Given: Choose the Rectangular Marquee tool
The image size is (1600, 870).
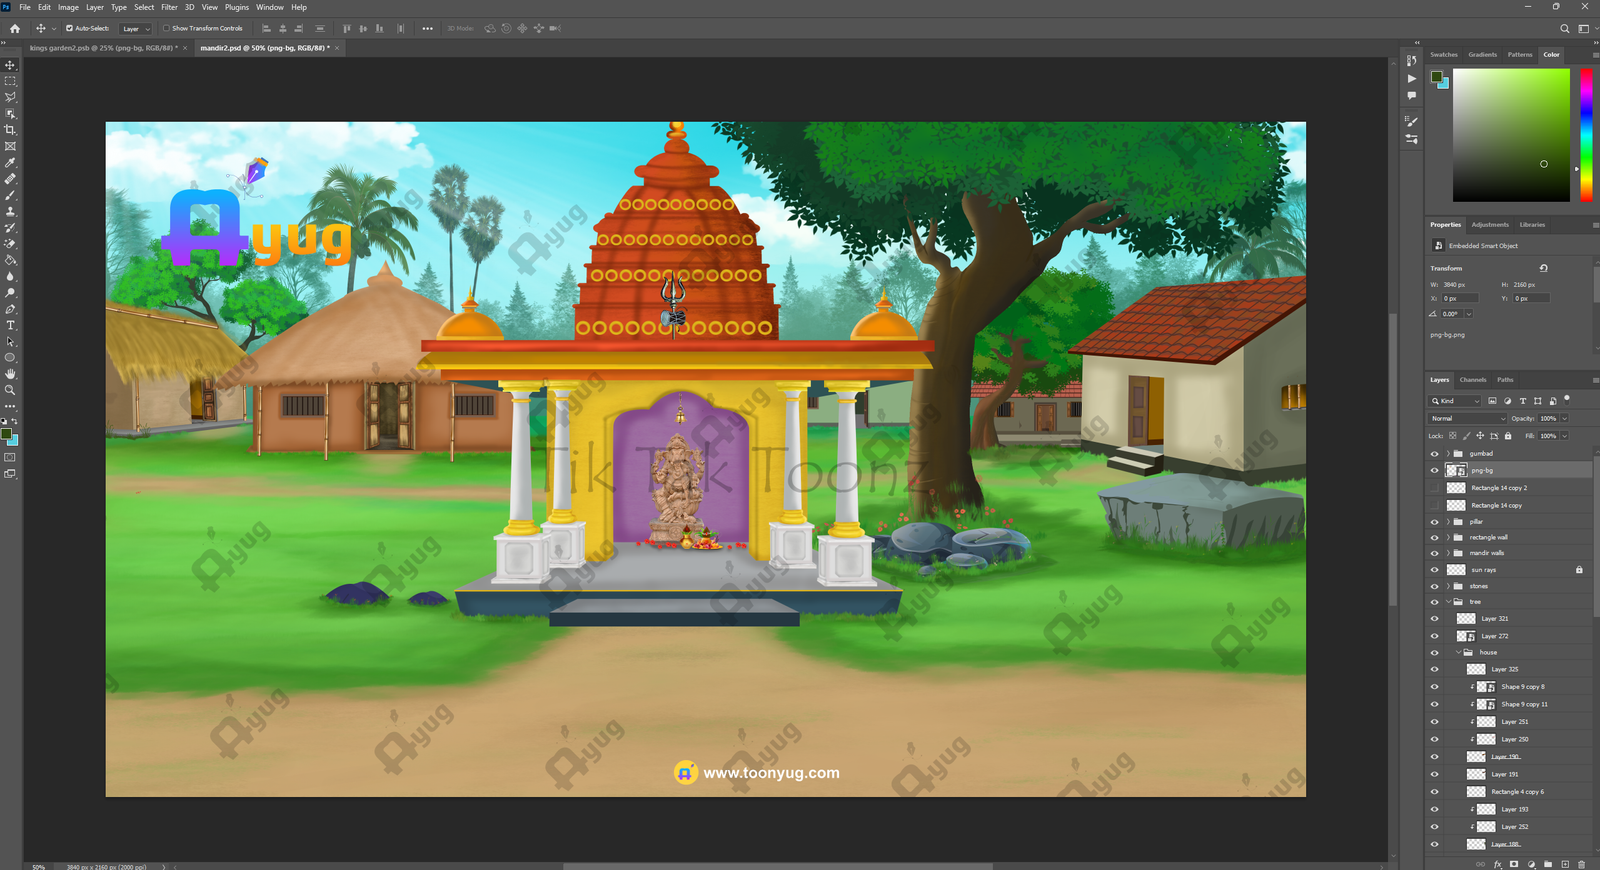Looking at the screenshot, I should pos(11,81).
